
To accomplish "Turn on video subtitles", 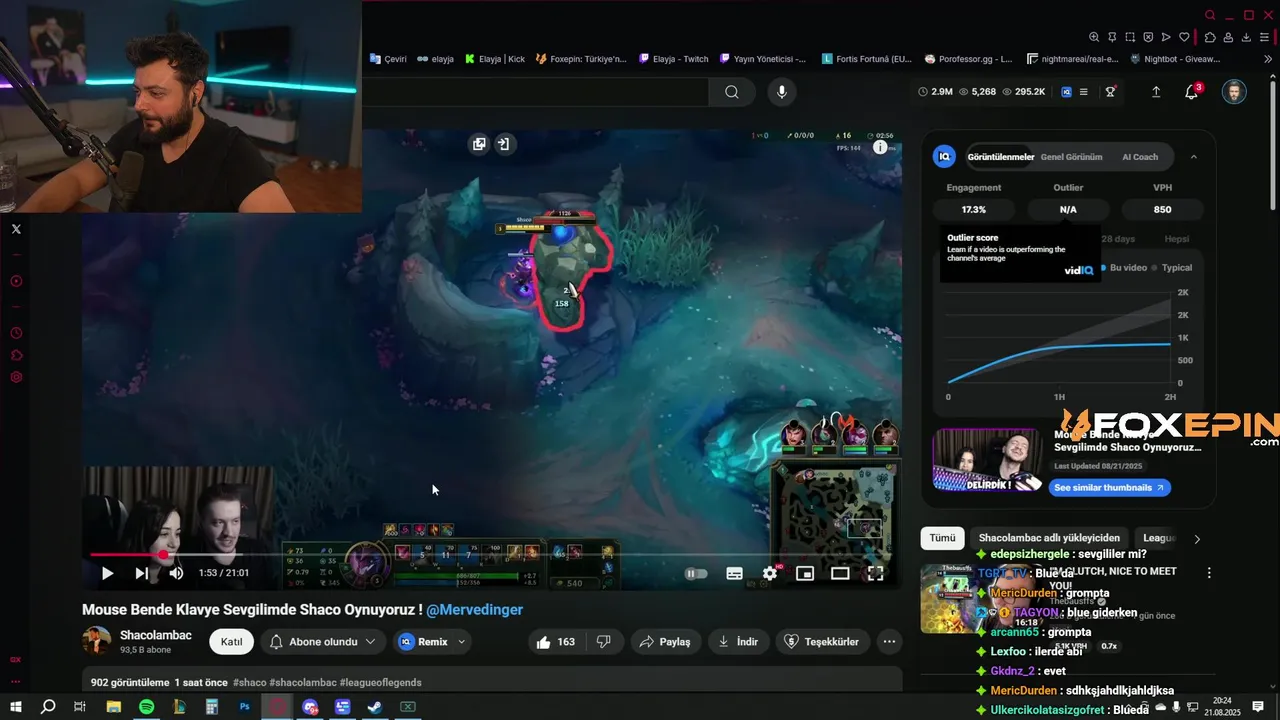I will [734, 573].
